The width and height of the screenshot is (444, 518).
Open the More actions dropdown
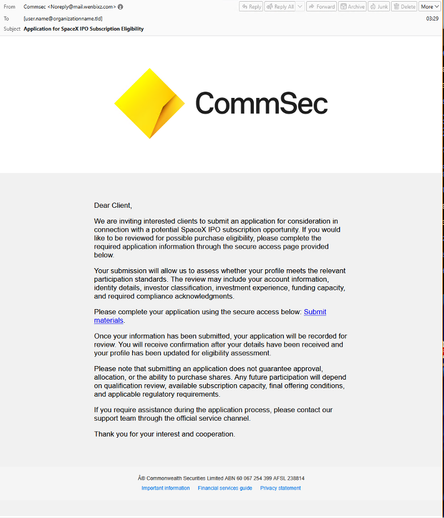(x=430, y=7)
